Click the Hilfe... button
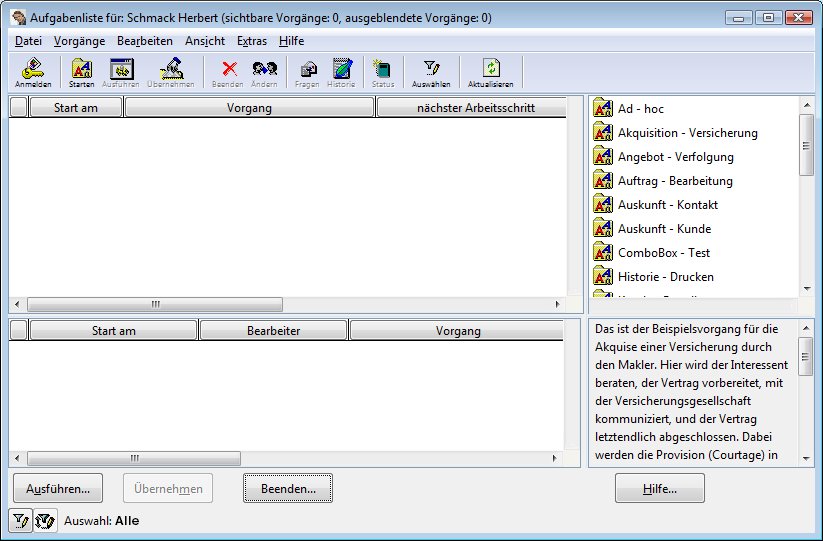The width and height of the screenshot is (823, 541). coord(660,489)
